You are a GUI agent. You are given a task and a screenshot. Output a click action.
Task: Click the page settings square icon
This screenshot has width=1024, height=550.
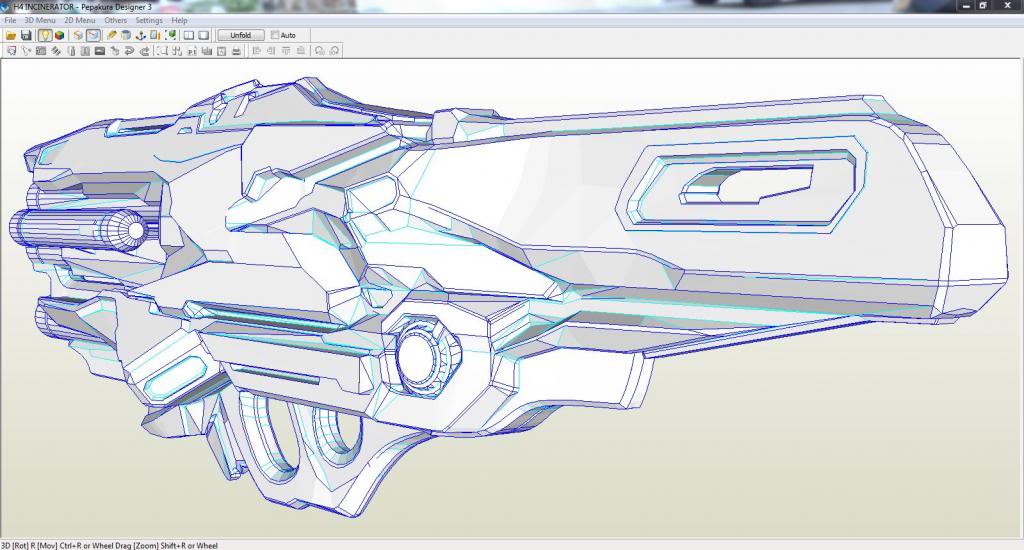point(221,51)
